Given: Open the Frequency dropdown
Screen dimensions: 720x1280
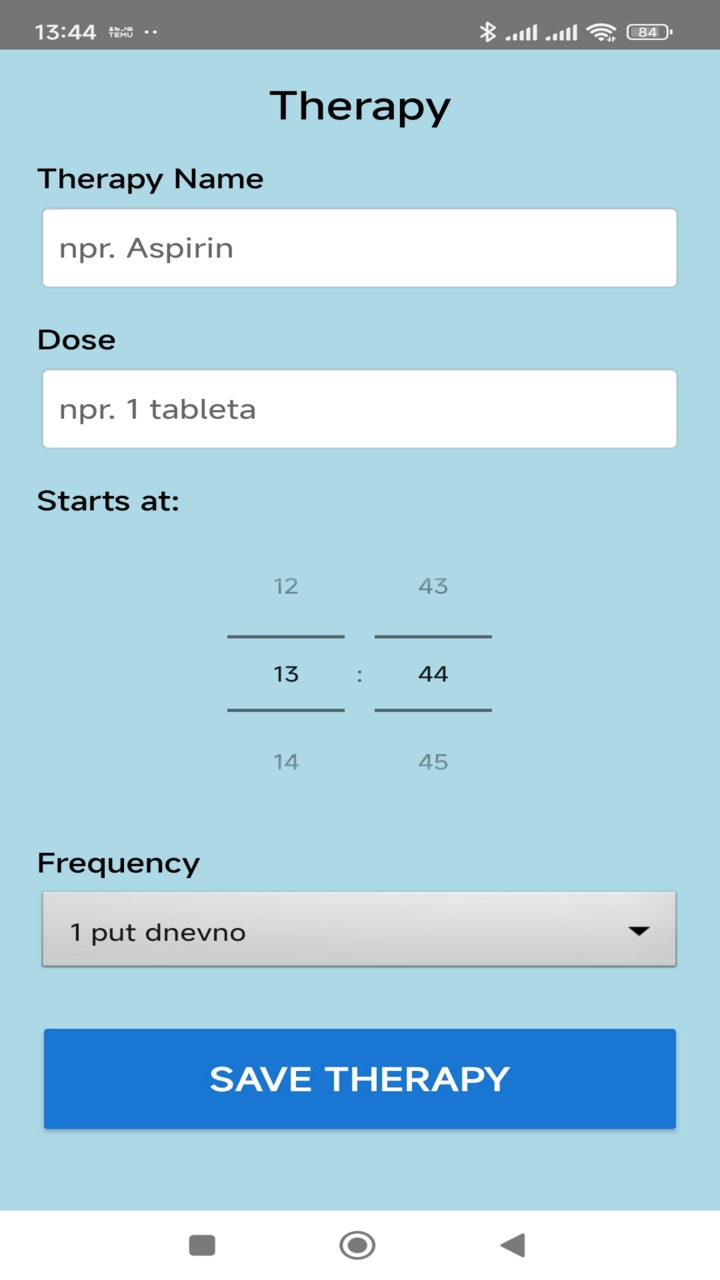Looking at the screenshot, I should 359,930.
